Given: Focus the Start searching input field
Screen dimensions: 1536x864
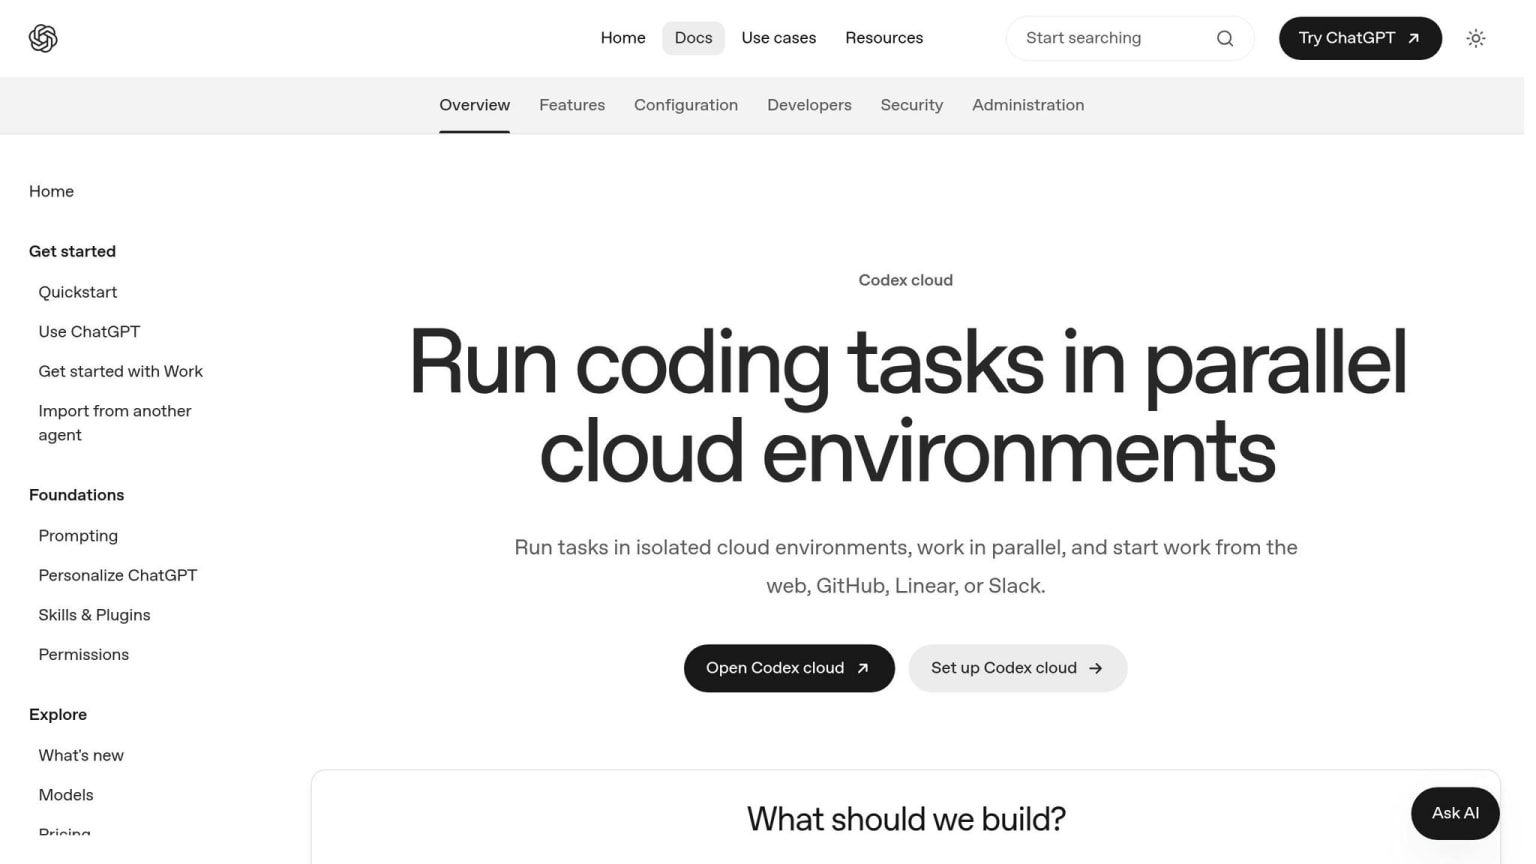Looking at the screenshot, I should [x=1130, y=38].
